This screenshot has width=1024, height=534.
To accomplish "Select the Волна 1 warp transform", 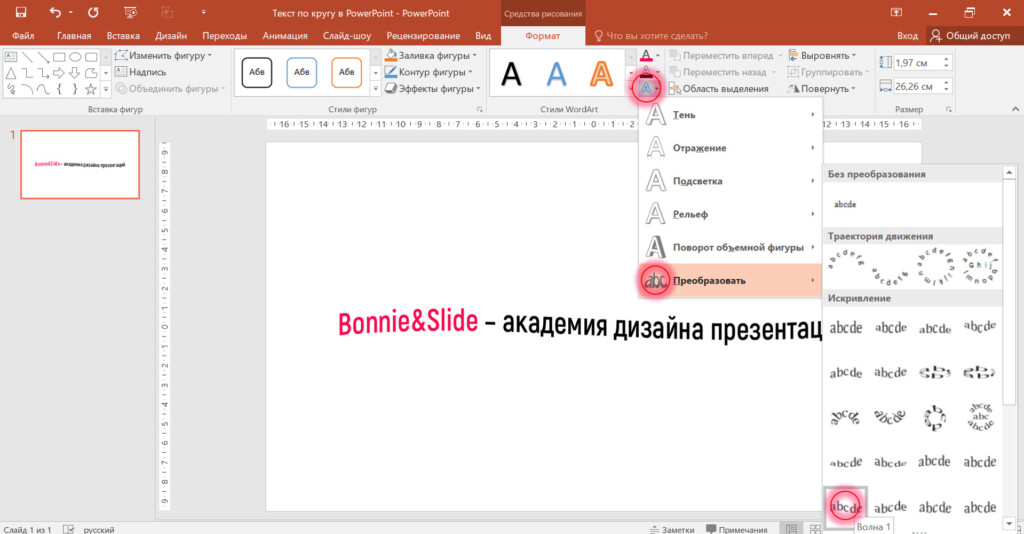I will pos(846,506).
